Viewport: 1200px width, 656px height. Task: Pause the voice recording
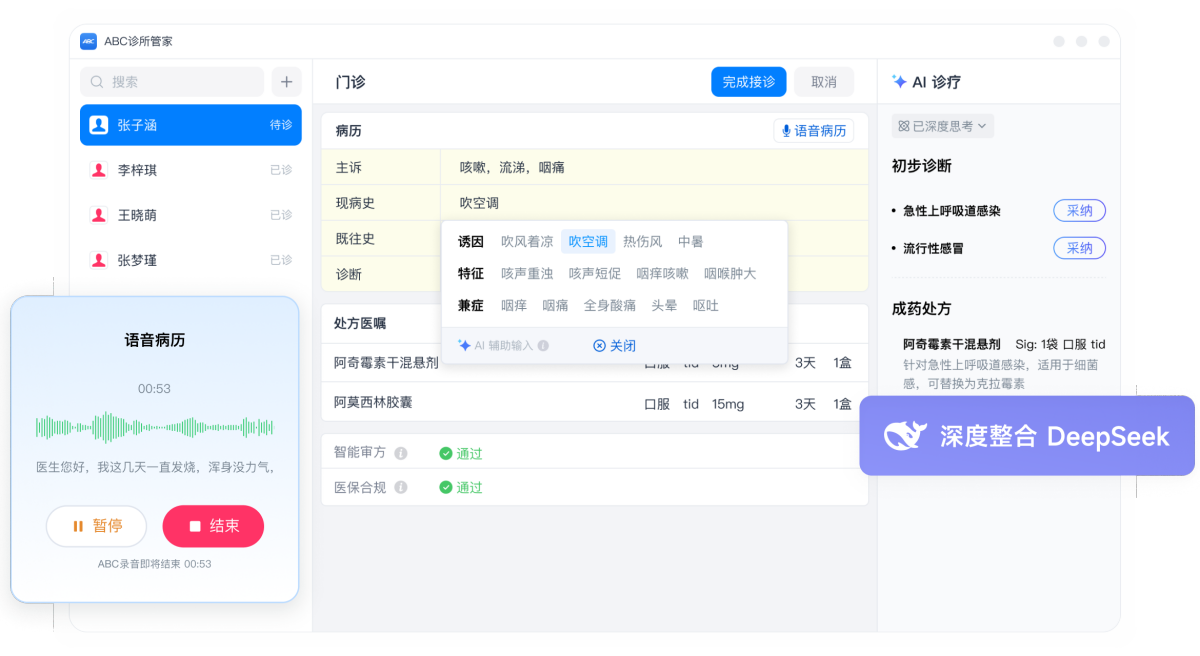coord(96,526)
